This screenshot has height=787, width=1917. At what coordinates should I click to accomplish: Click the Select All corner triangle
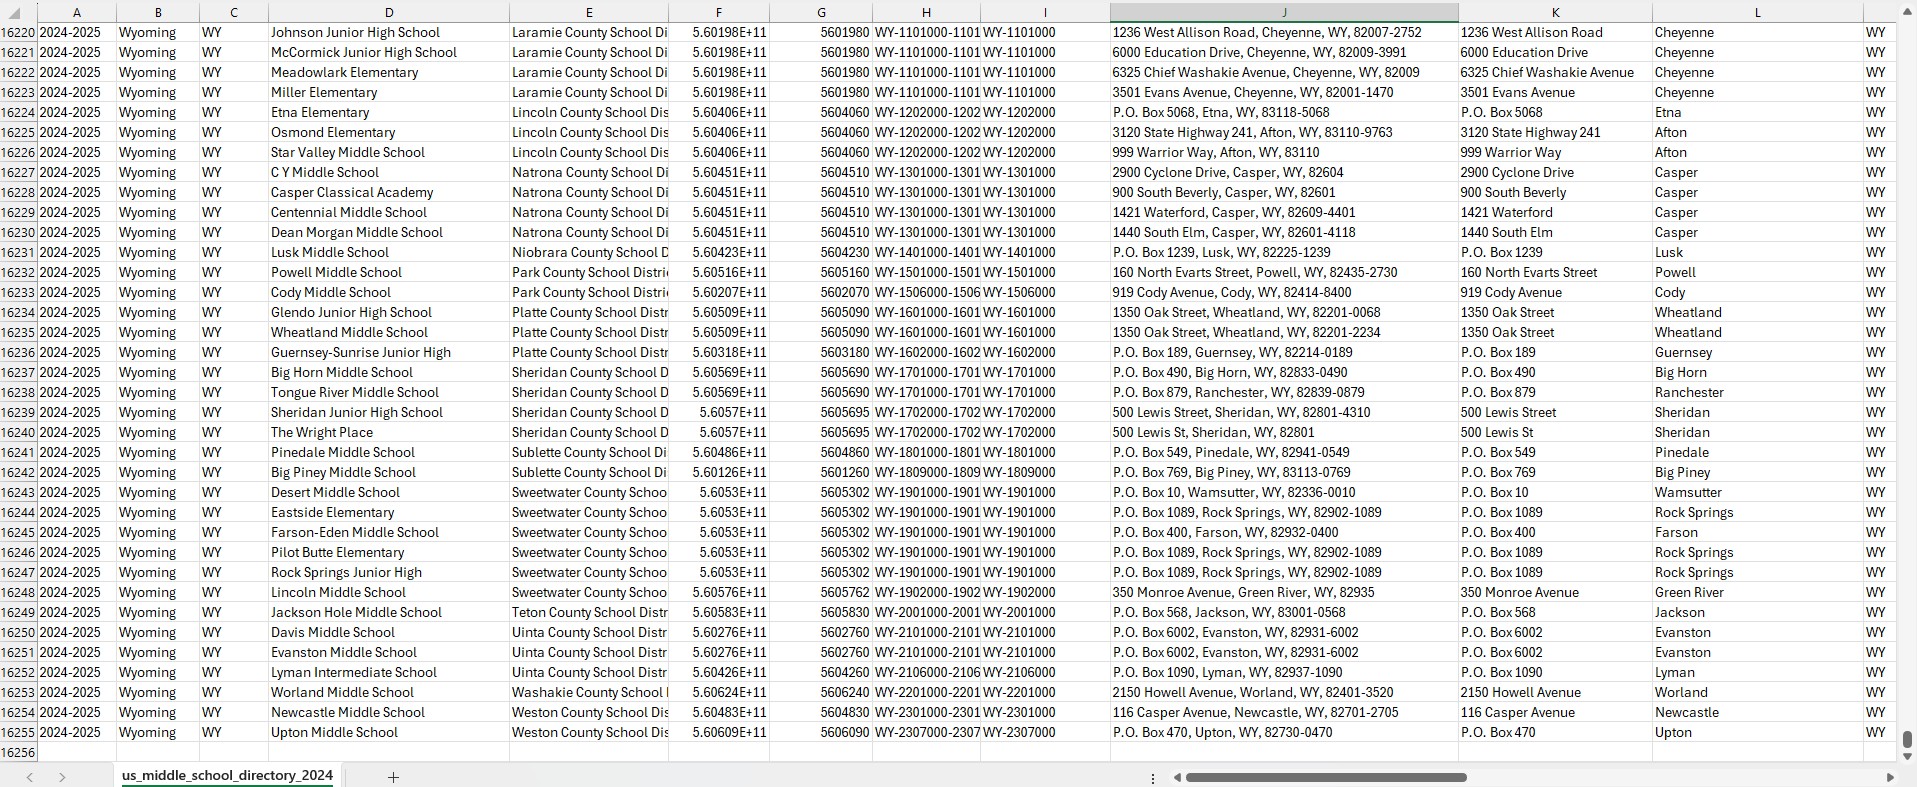[15, 14]
